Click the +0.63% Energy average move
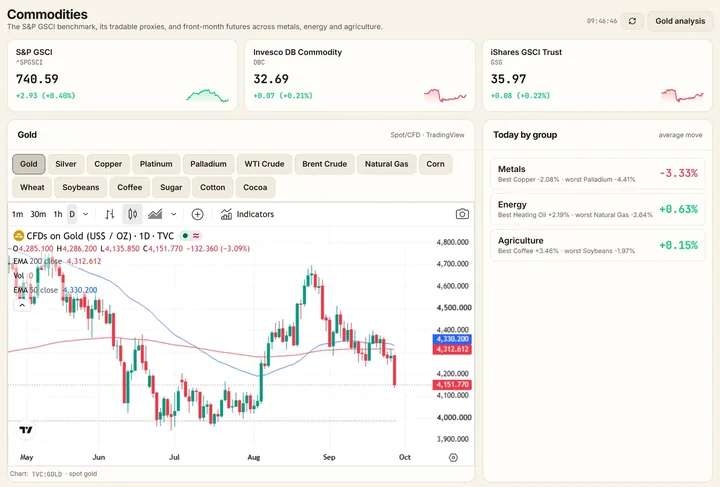Screen dimensions: 720x487 679,209
